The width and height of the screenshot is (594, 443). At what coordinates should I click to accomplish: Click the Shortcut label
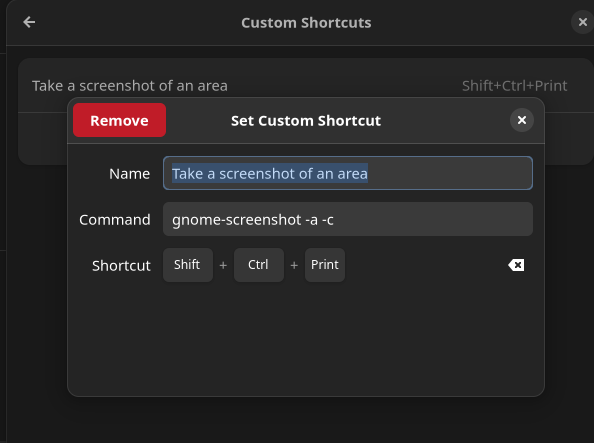[121, 266]
